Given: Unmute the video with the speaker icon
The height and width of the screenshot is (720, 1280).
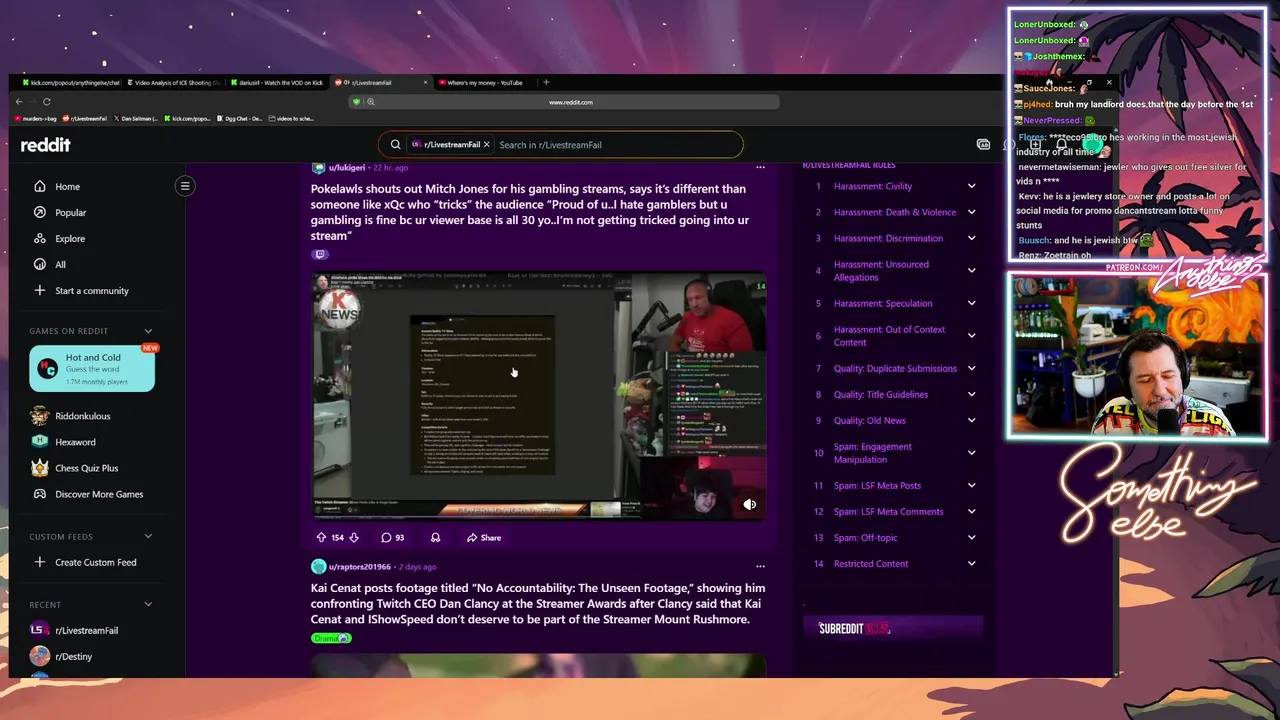Looking at the screenshot, I should tap(750, 505).
